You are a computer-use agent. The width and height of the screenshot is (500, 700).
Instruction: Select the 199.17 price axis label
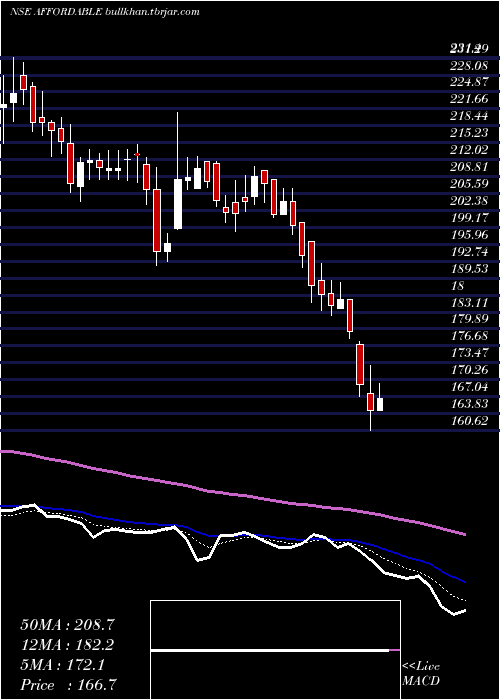[x=468, y=218]
